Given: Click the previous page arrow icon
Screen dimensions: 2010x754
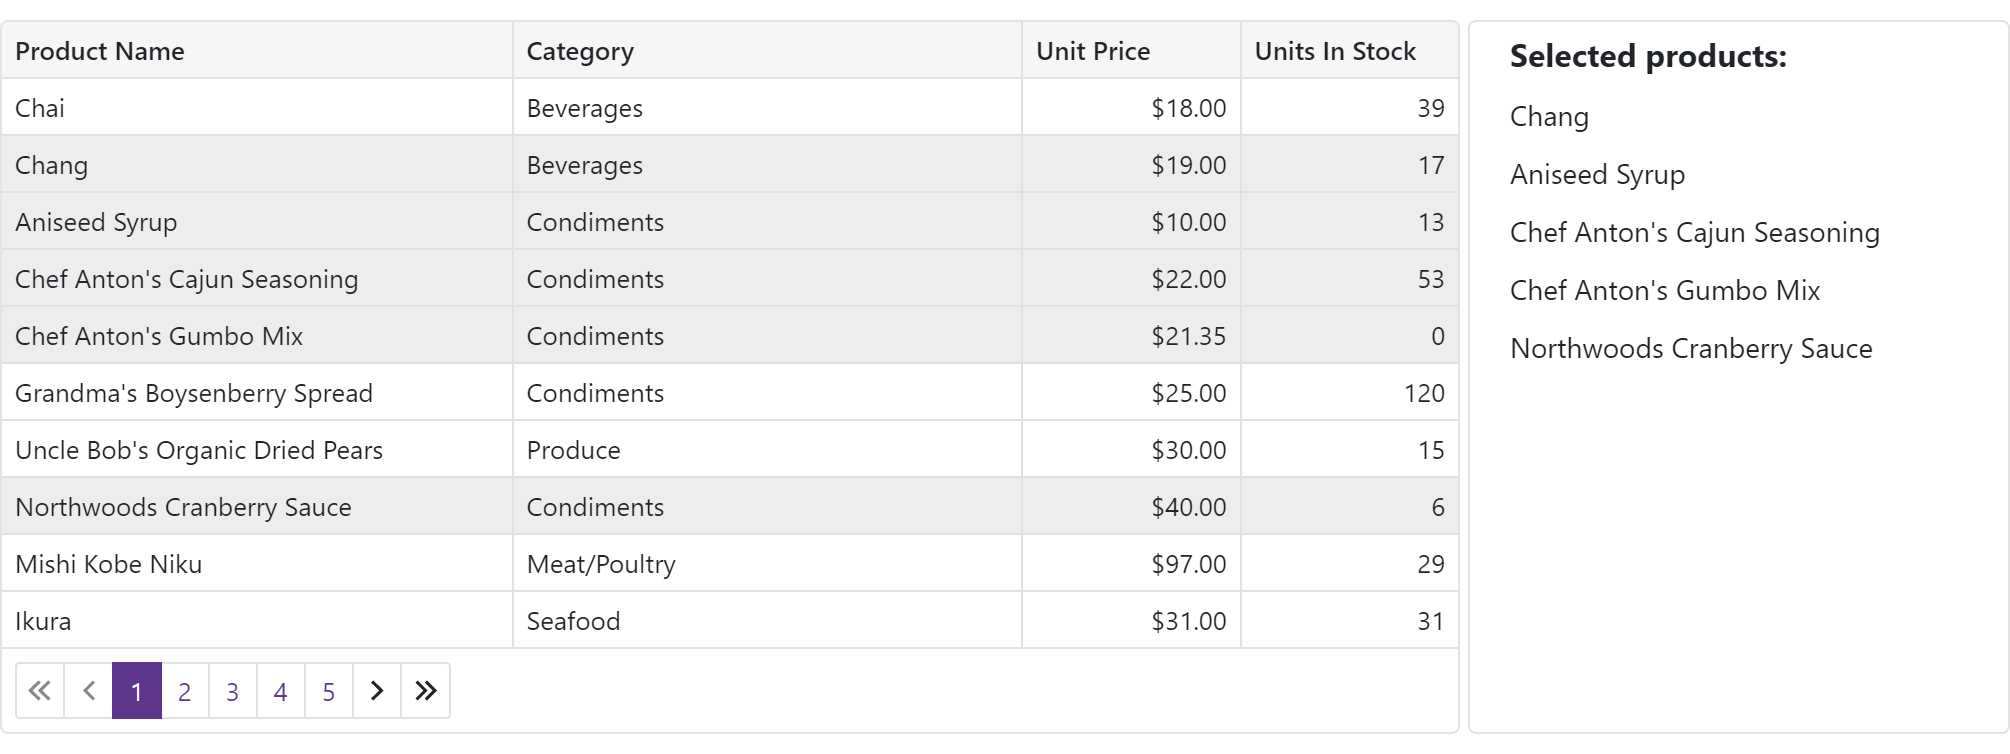Looking at the screenshot, I should tap(89, 691).
